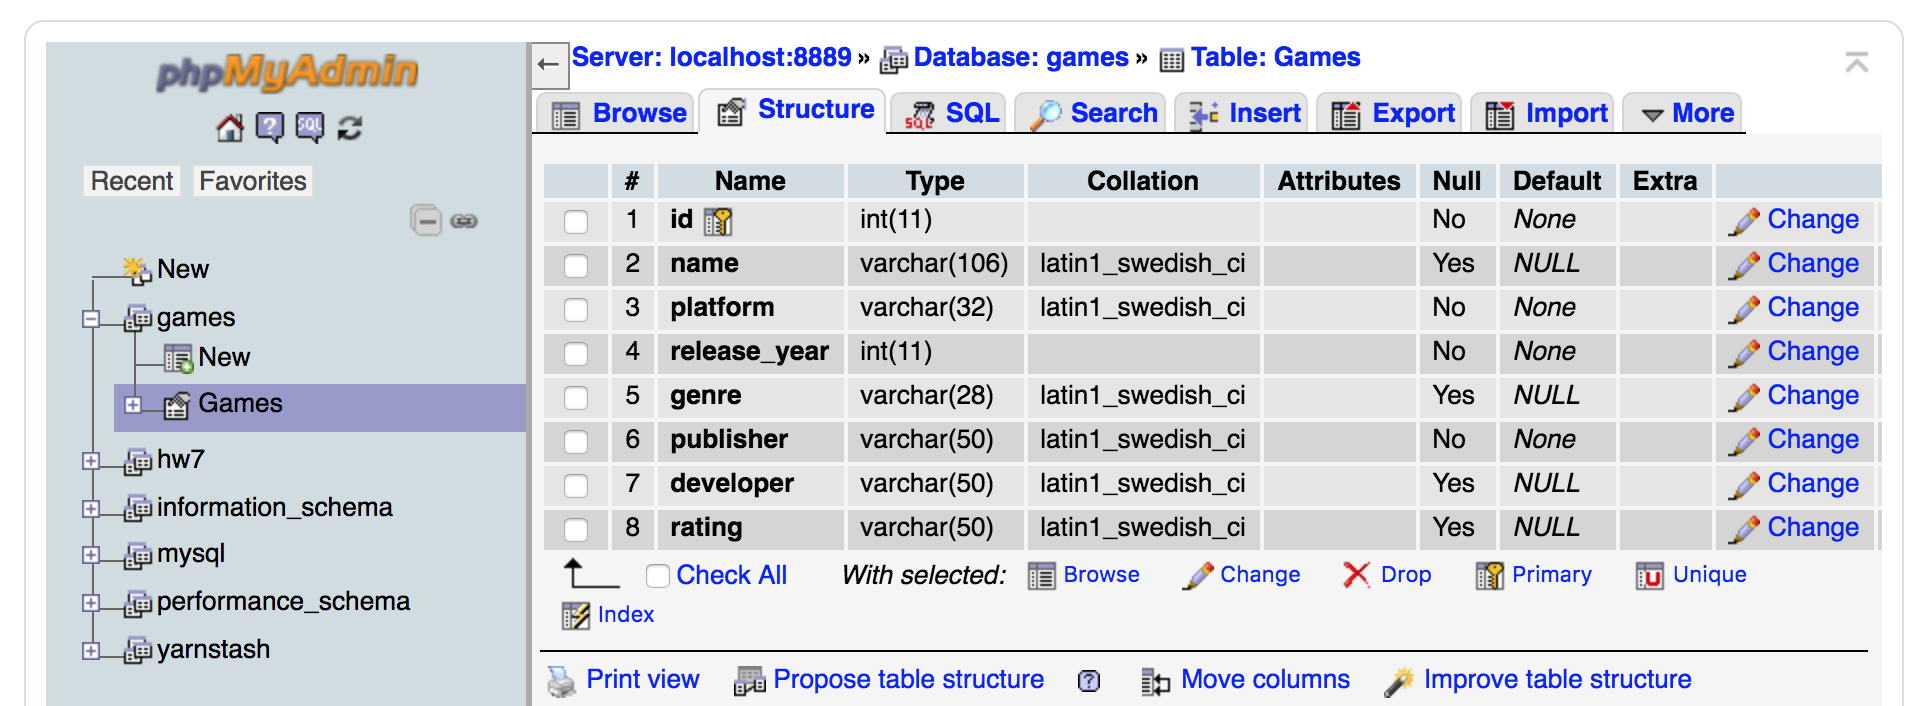This screenshot has height=706, width=1932.
Task: Switch to the Browse tab
Action: pyautogui.click(x=619, y=114)
